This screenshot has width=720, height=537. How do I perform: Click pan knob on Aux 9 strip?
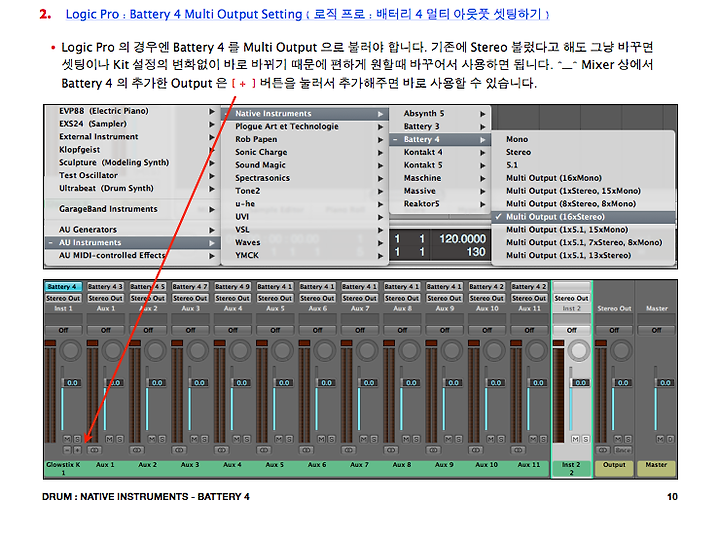point(451,350)
